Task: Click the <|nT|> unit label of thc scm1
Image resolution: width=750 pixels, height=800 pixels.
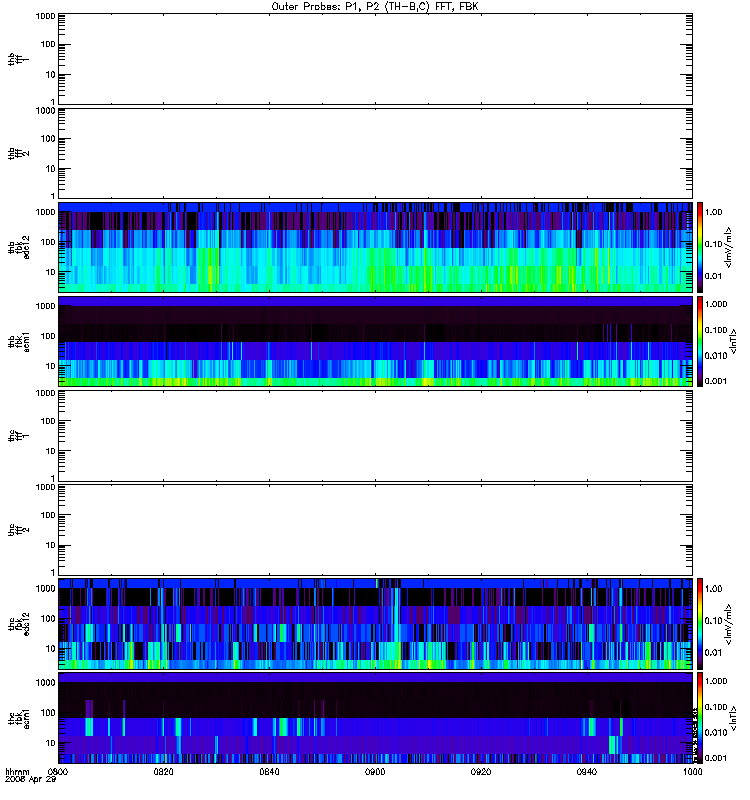Action: (734, 718)
